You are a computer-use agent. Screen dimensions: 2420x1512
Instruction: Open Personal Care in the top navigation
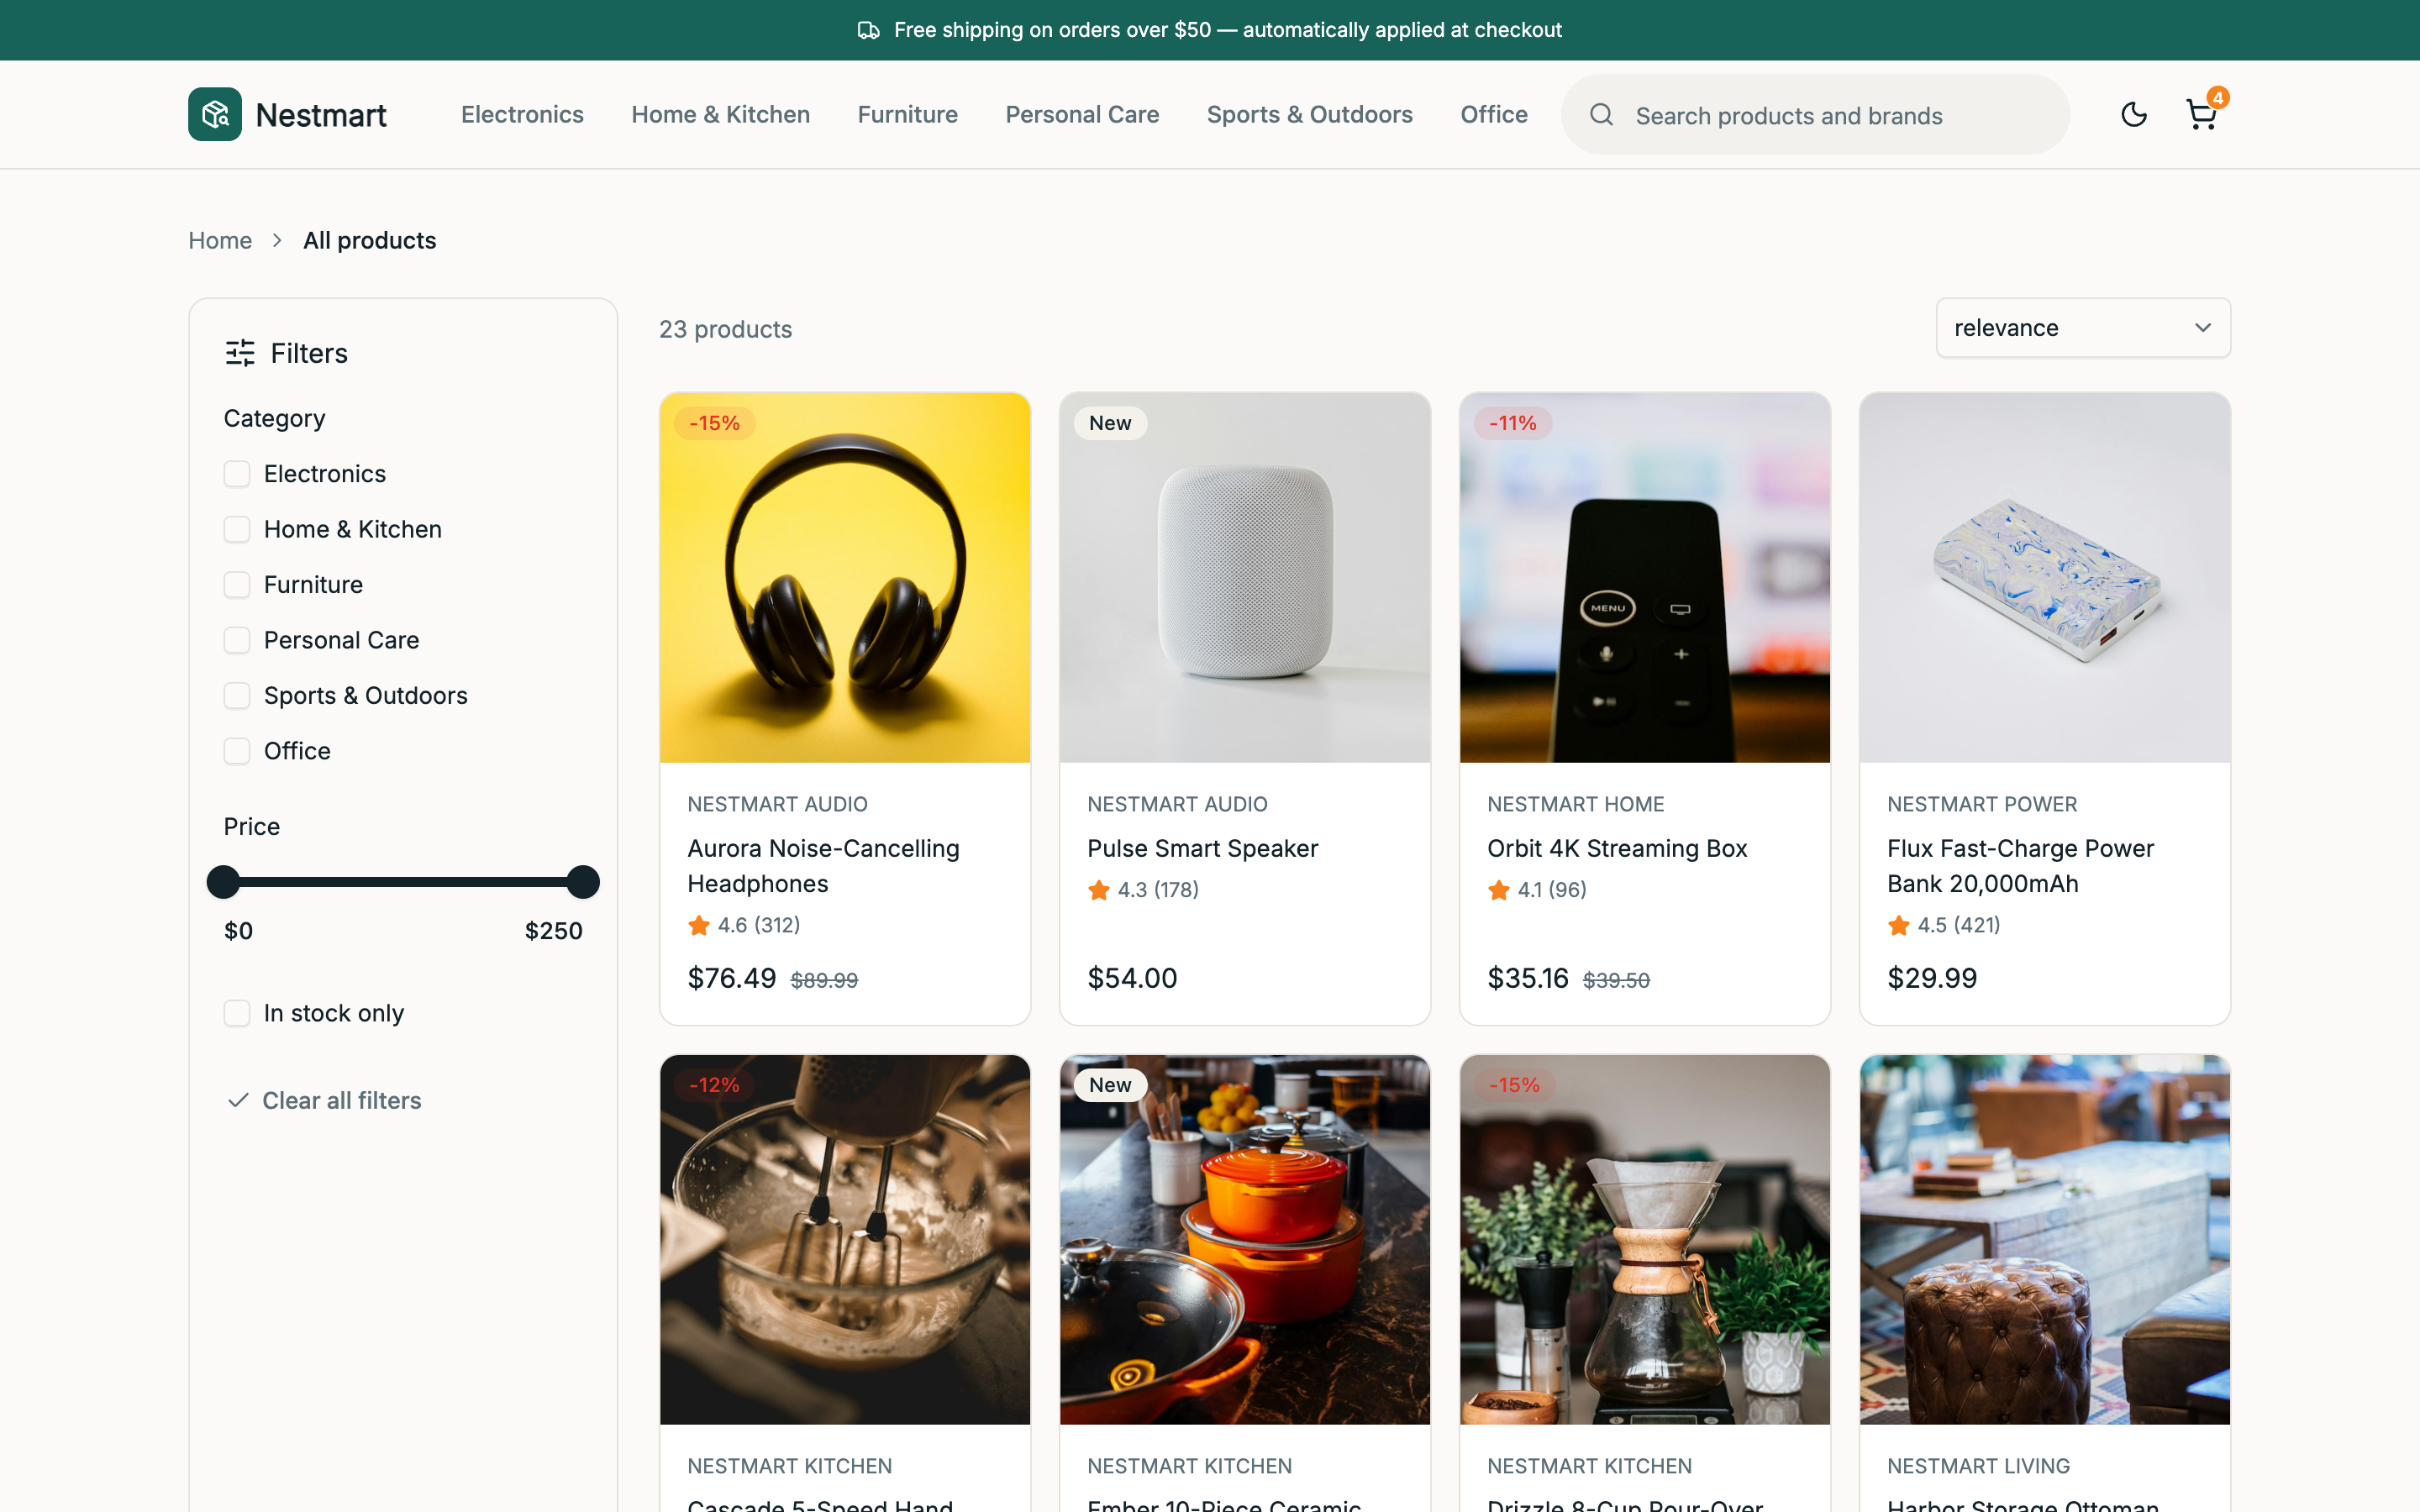point(1082,114)
